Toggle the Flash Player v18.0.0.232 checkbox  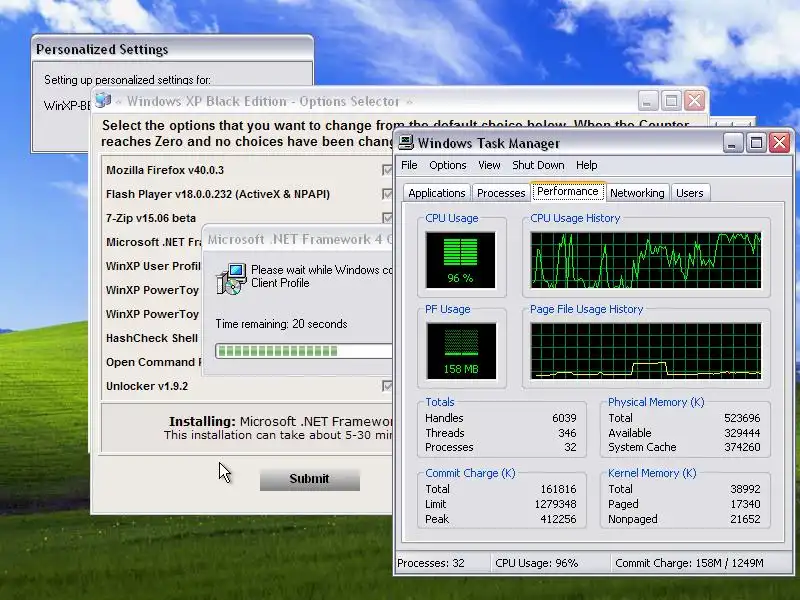[387, 194]
